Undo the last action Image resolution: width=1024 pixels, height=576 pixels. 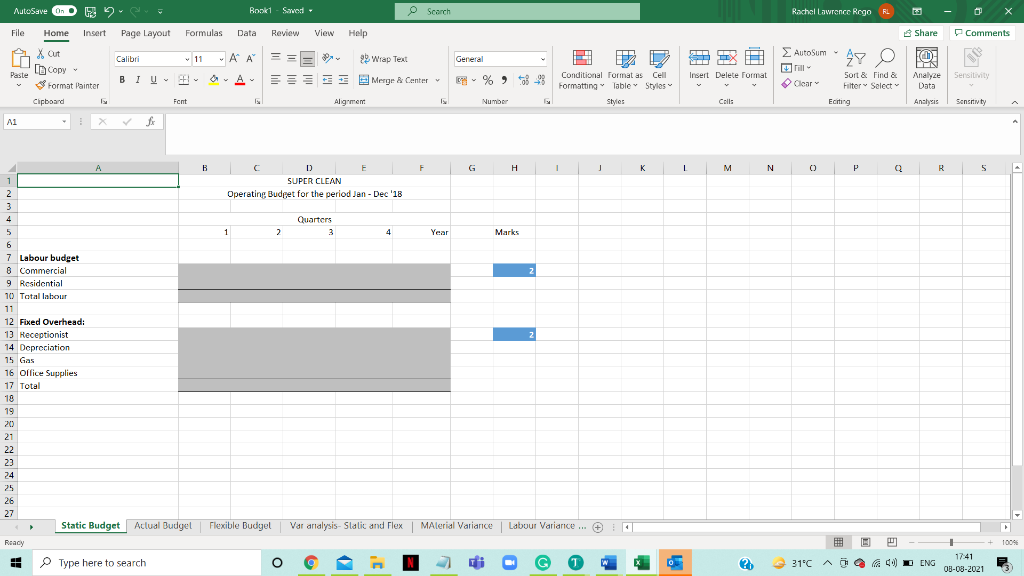109,11
